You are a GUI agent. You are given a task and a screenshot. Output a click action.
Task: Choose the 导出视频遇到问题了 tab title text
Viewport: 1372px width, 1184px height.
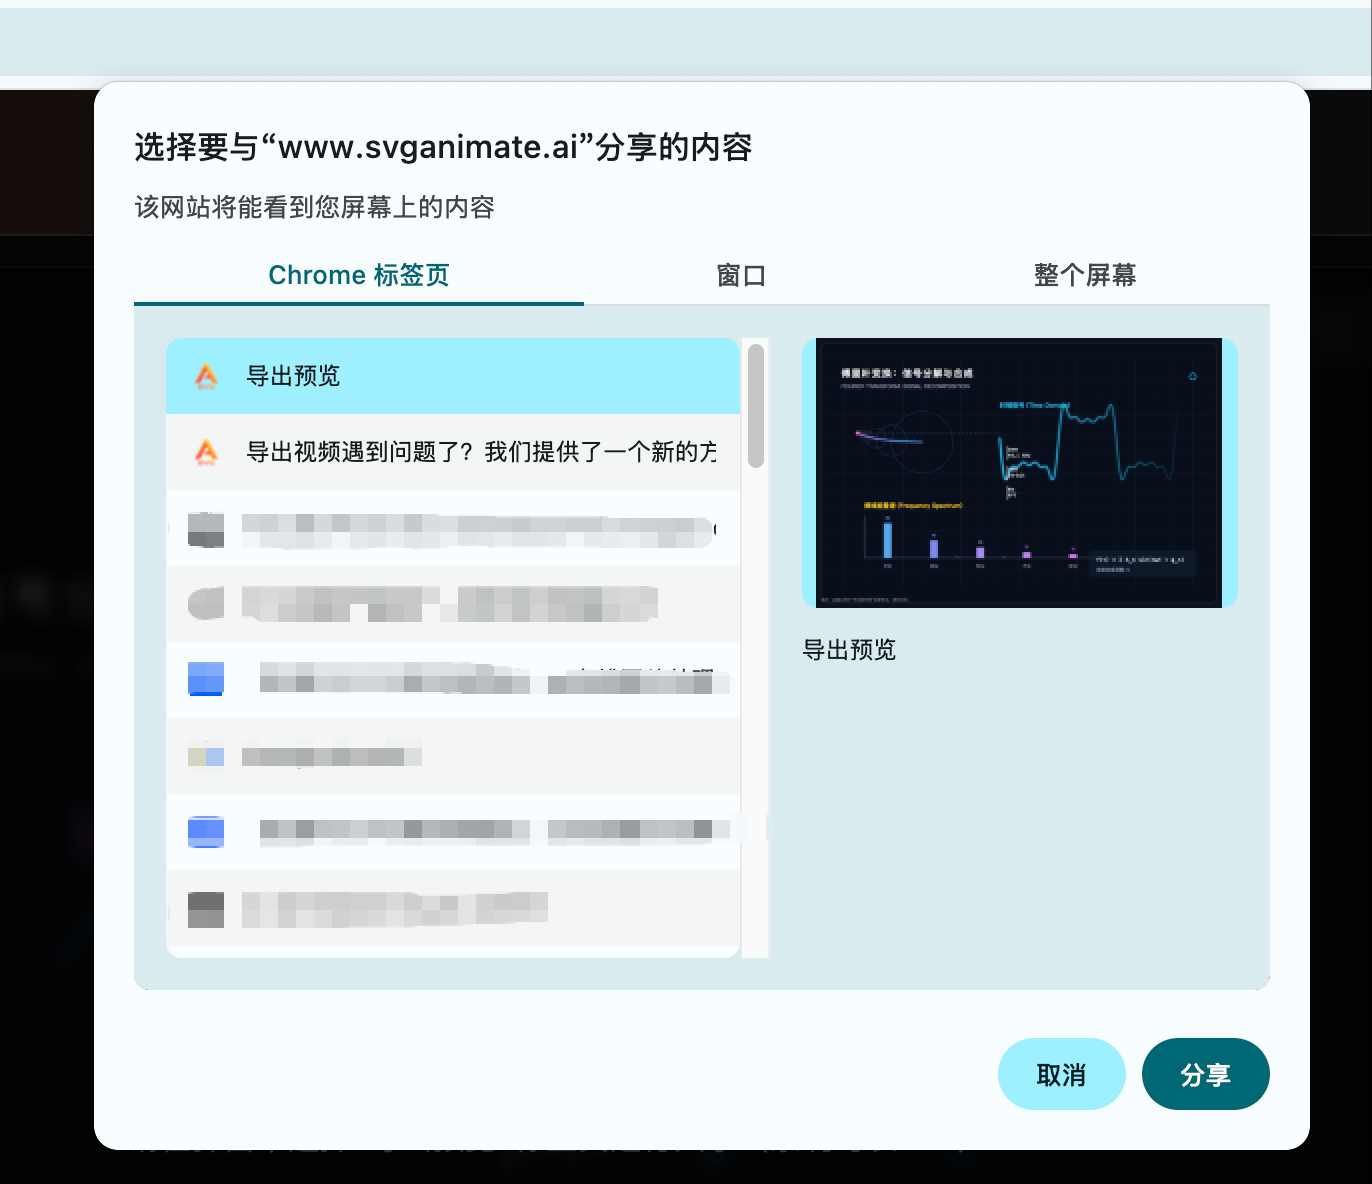[x=481, y=452]
